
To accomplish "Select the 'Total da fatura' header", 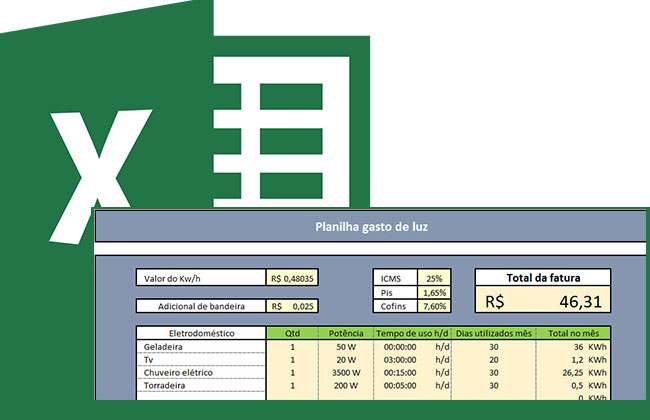I will pos(543,278).
